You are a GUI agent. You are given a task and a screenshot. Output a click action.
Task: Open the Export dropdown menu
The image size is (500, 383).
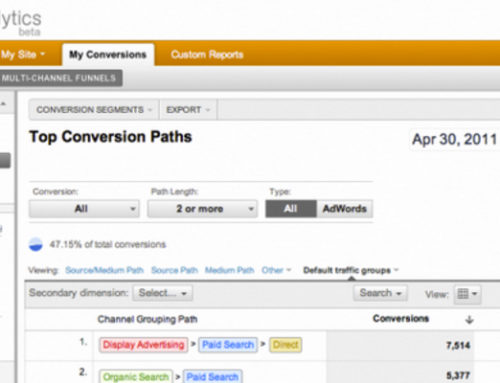(x=188, y=110)
